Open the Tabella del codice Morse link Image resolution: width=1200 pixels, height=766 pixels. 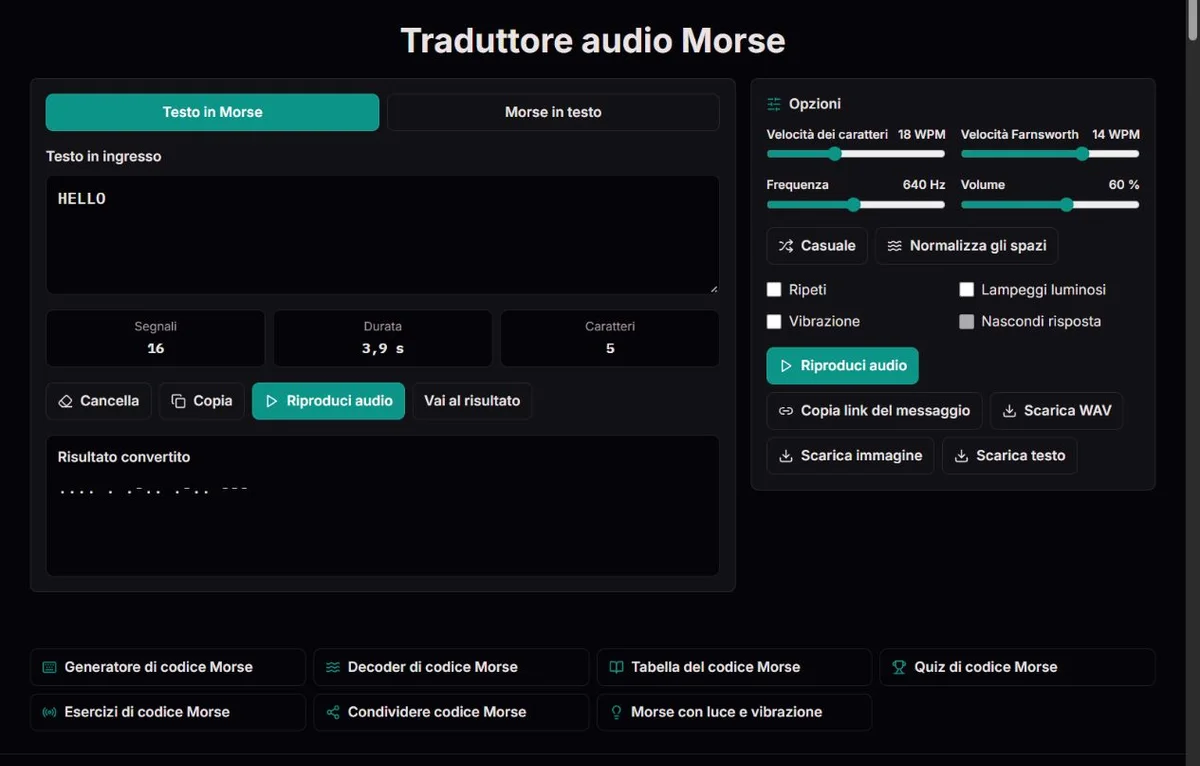coord(734,667)
